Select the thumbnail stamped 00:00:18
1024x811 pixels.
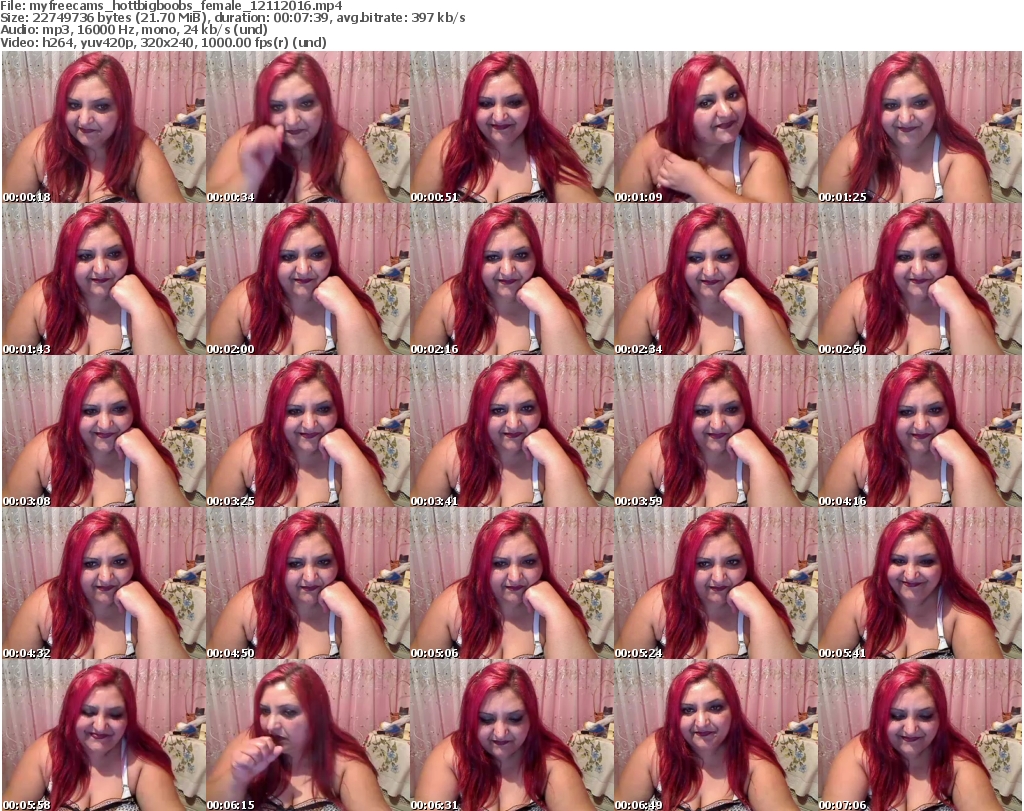pyautogui.click(x=104, y=127)
